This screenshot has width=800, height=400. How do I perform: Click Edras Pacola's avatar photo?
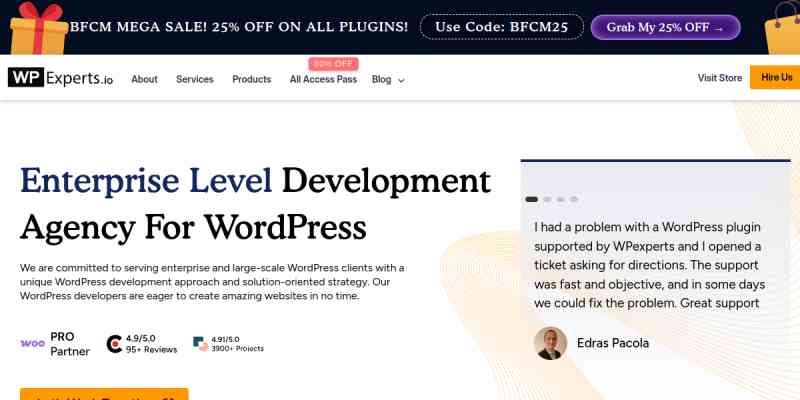(x=550, y=343)
